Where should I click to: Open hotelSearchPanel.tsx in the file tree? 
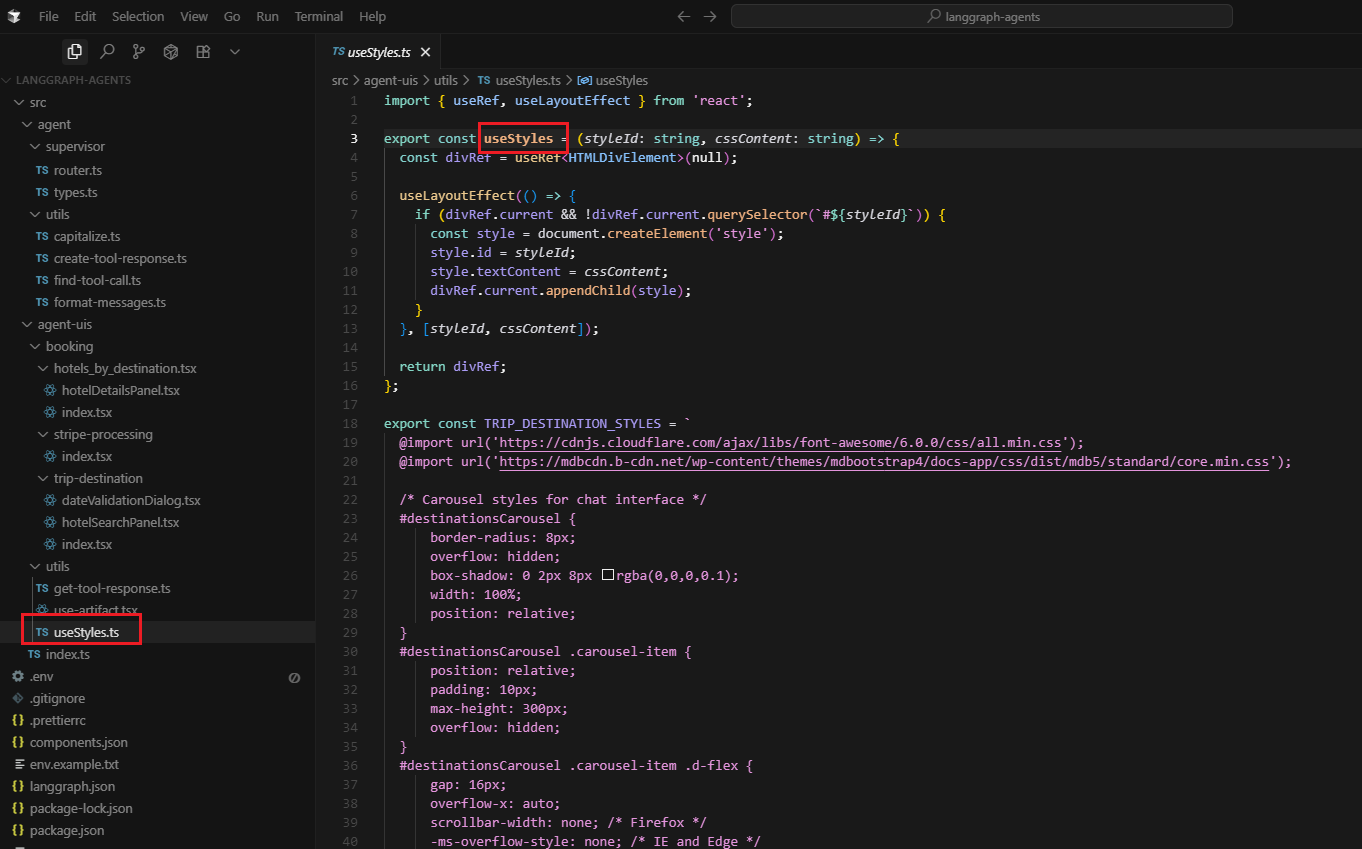coord(120,523)
